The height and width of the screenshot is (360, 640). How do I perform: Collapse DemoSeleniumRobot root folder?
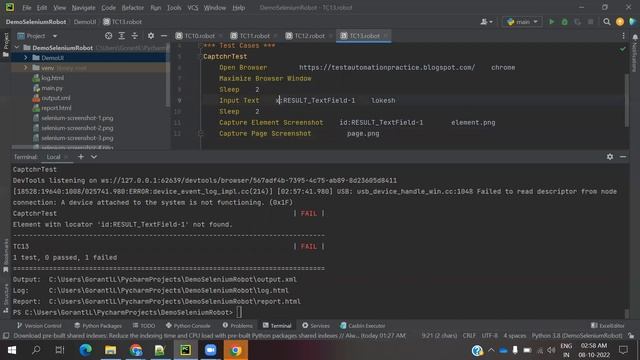pyautogui.click(x=17, y=48)
